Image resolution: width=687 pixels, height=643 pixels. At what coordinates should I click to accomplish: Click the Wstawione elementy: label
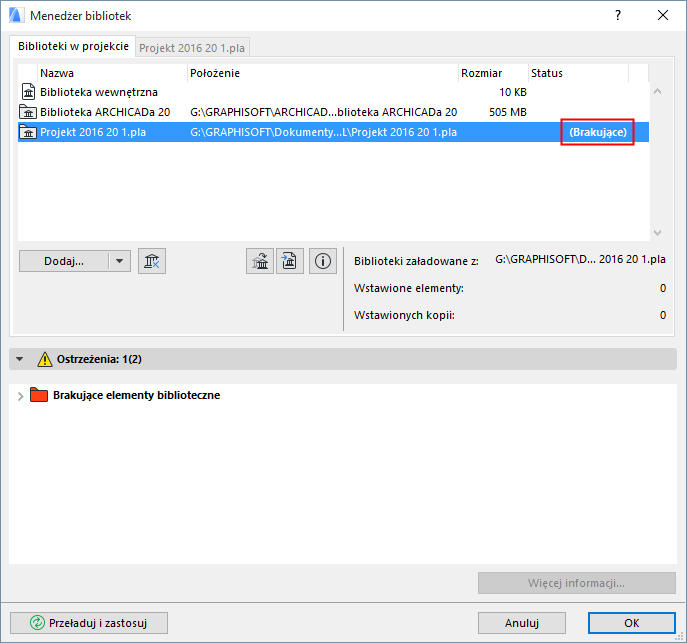[409, 288]
